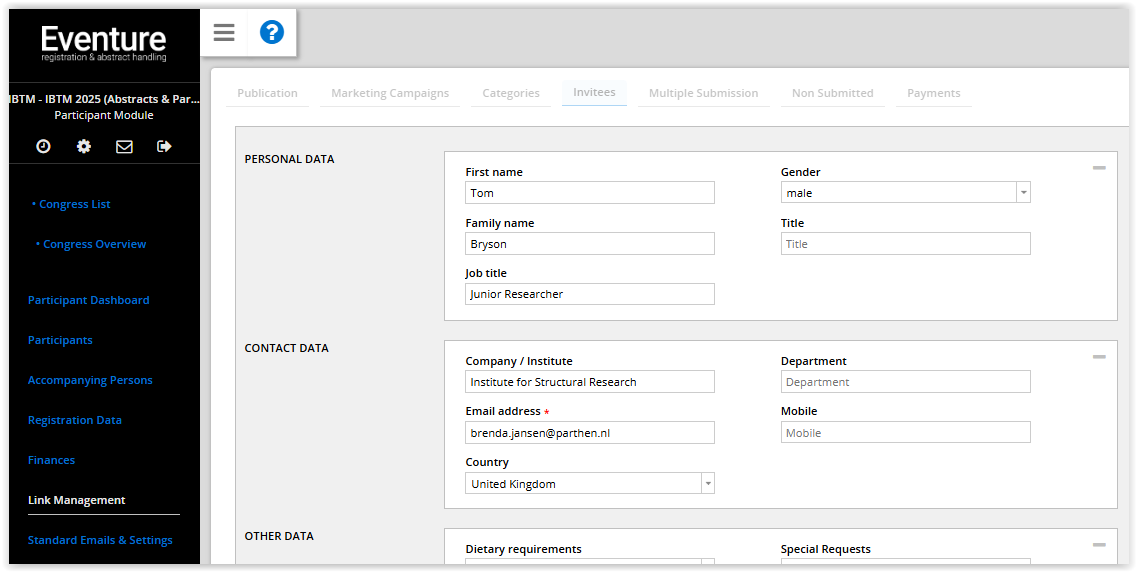Click into the Job title field

tap(590, 294)
